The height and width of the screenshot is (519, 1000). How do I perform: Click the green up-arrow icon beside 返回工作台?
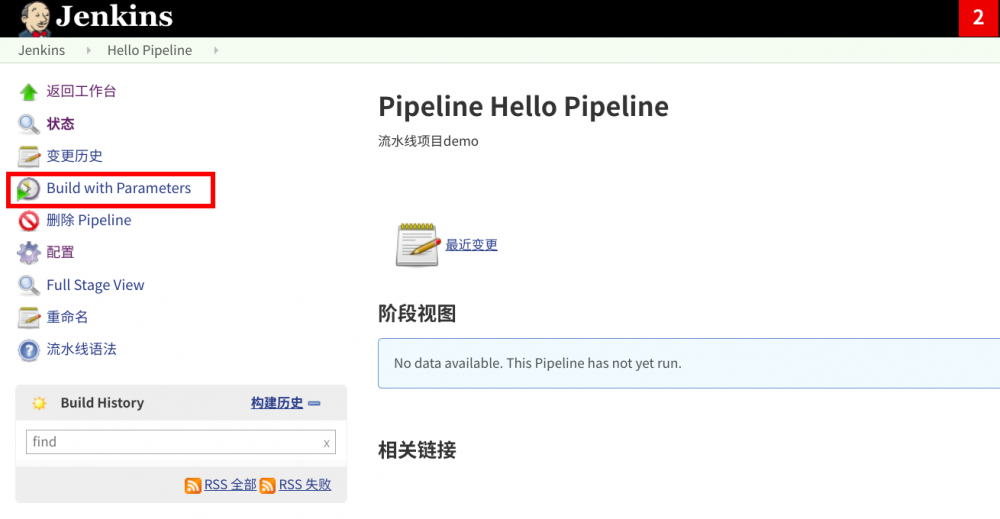(28, 92)
